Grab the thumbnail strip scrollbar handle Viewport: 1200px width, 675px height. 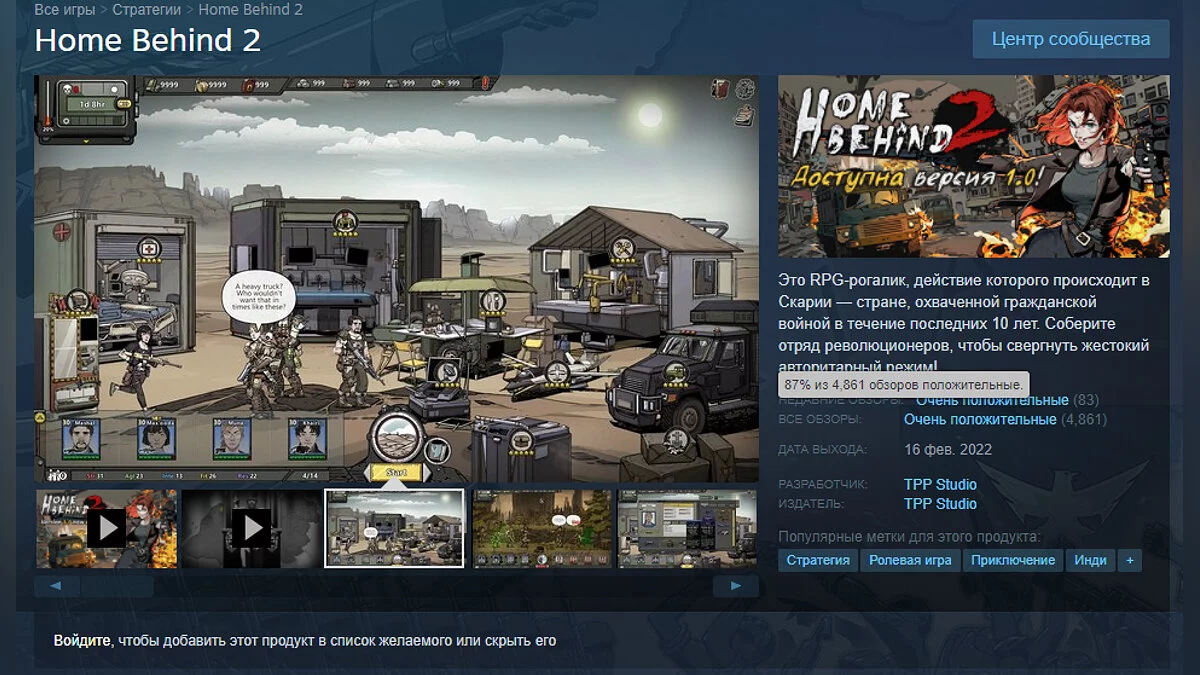click(x=117, y=586)
